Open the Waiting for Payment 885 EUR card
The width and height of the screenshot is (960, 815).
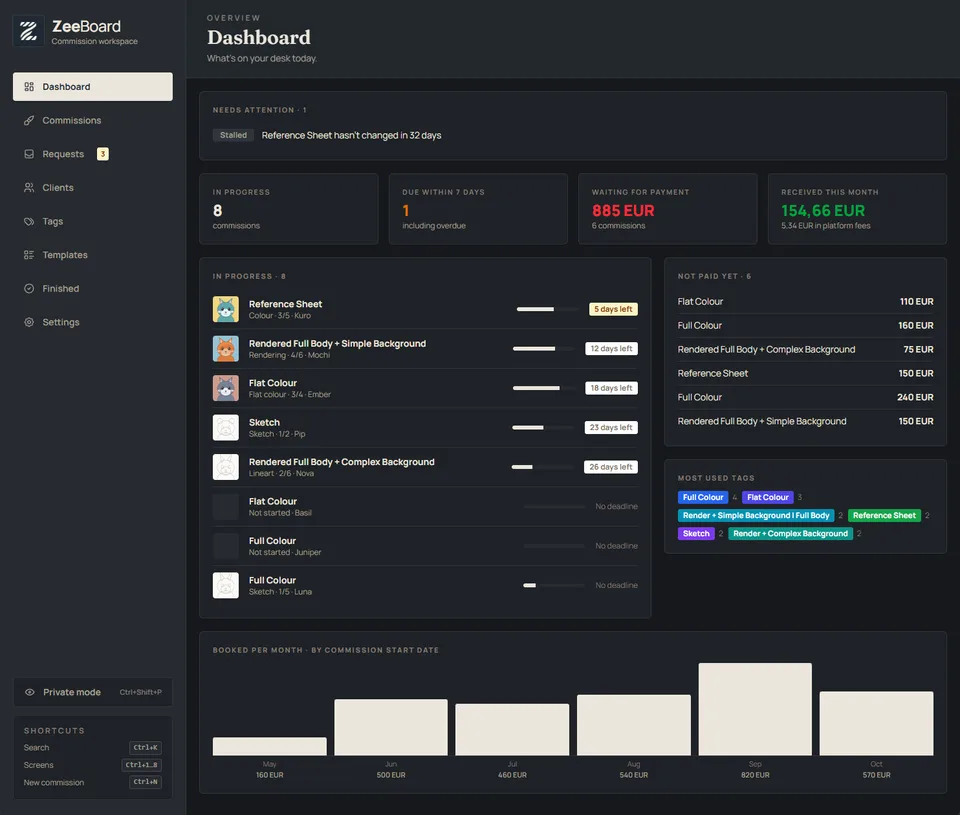coord(667,209)
